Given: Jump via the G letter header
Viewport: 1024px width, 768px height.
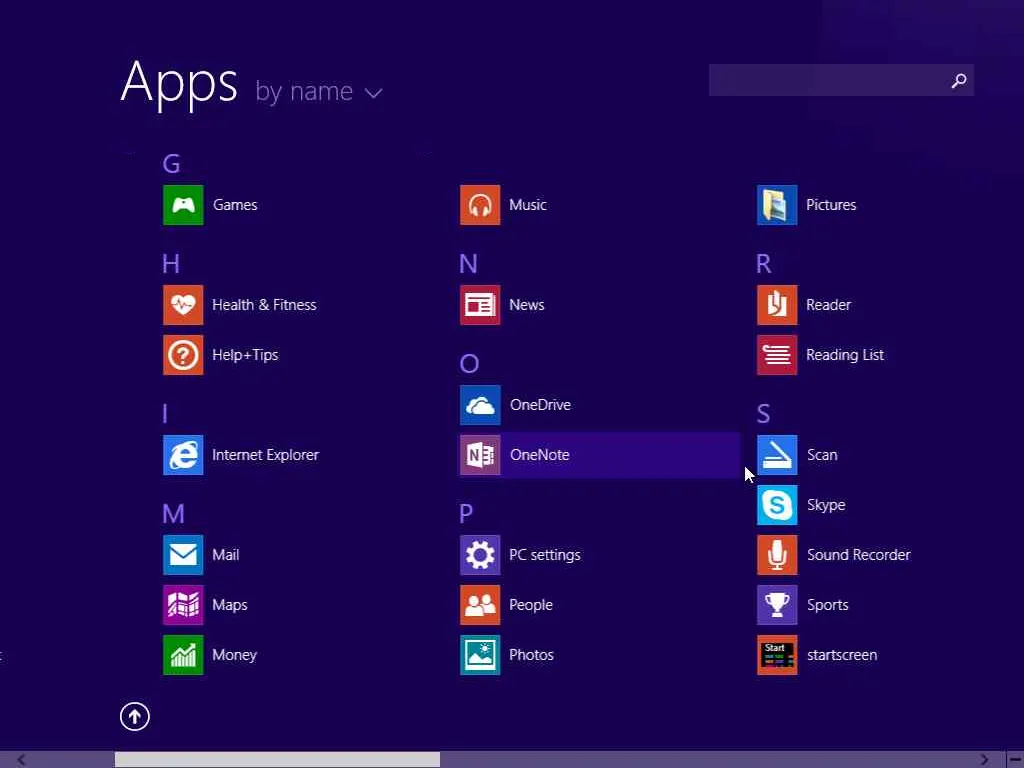Looking at the screenshot, I should click(x=171, y=163).
